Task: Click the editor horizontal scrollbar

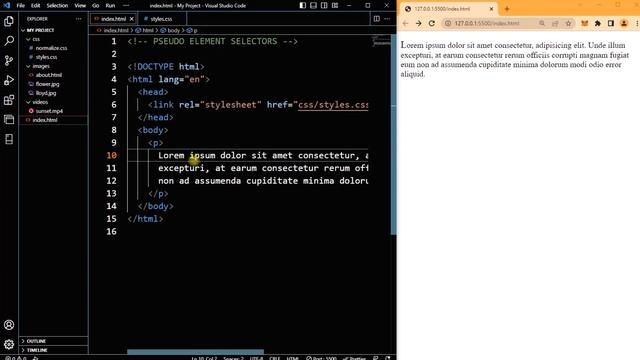Action: click(195, 352)
